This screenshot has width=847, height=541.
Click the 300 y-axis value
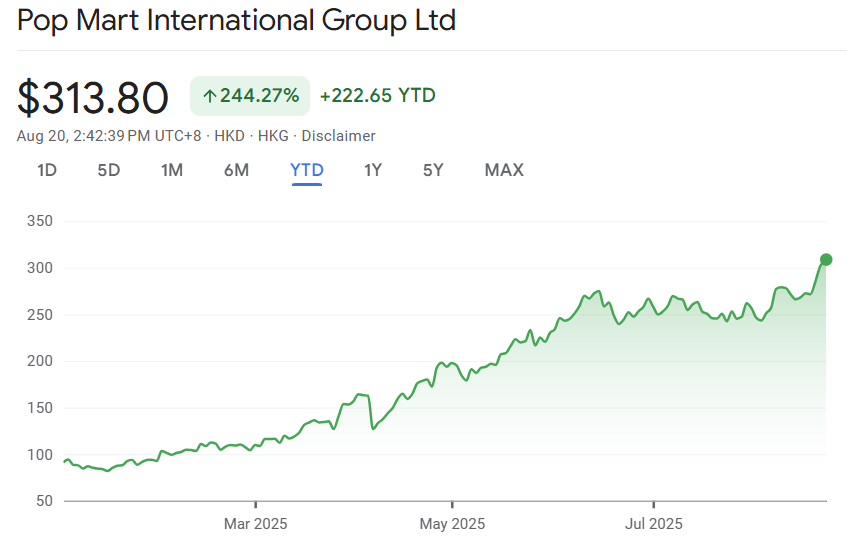point(40,268)
